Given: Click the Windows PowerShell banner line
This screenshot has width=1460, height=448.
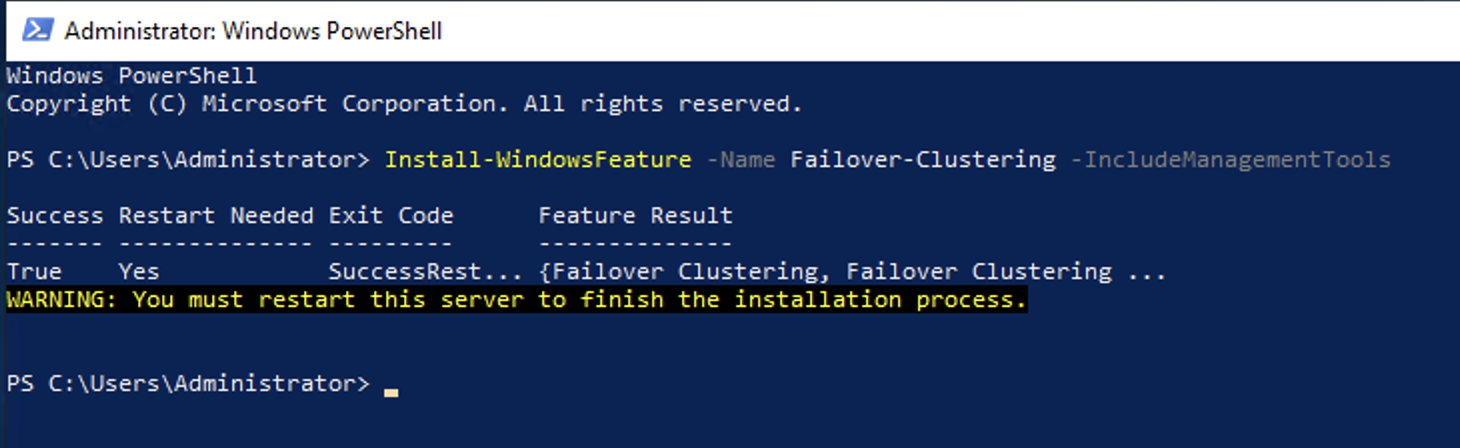Looking at the screenshot, I should 131,76.
